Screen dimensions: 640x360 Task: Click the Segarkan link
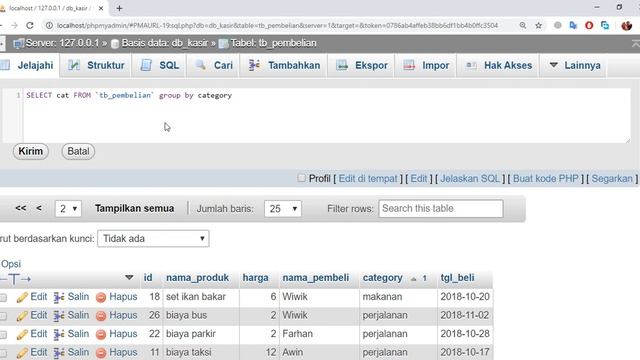tap(612, 179)
